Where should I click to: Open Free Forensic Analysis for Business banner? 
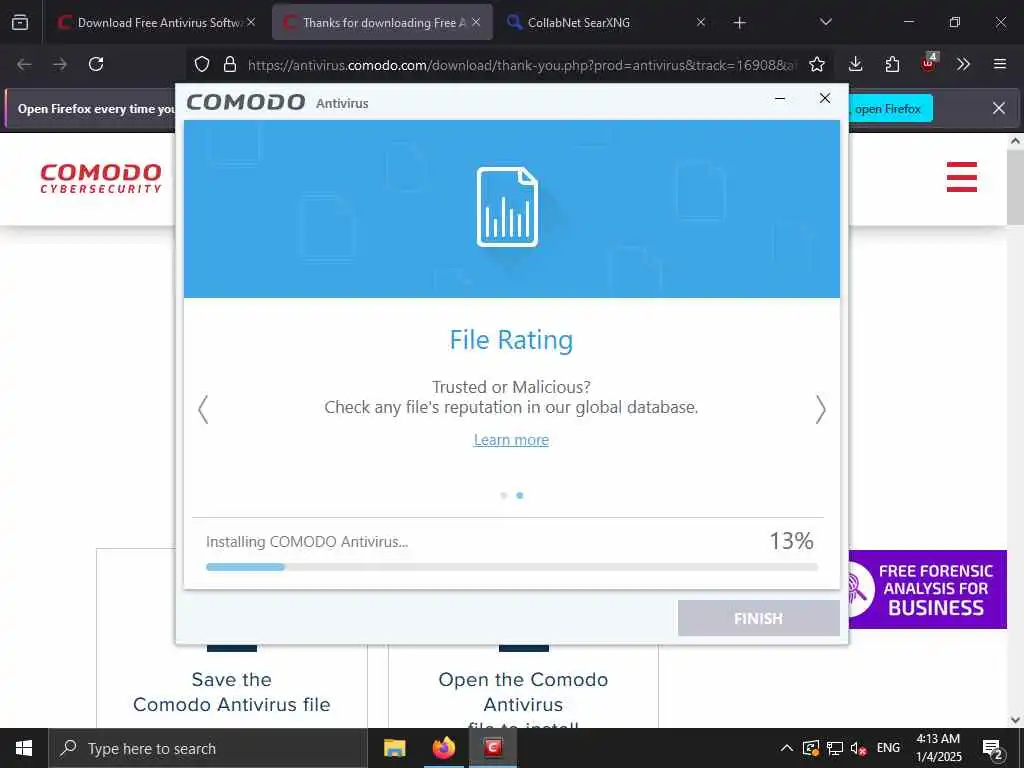point(927,589)
